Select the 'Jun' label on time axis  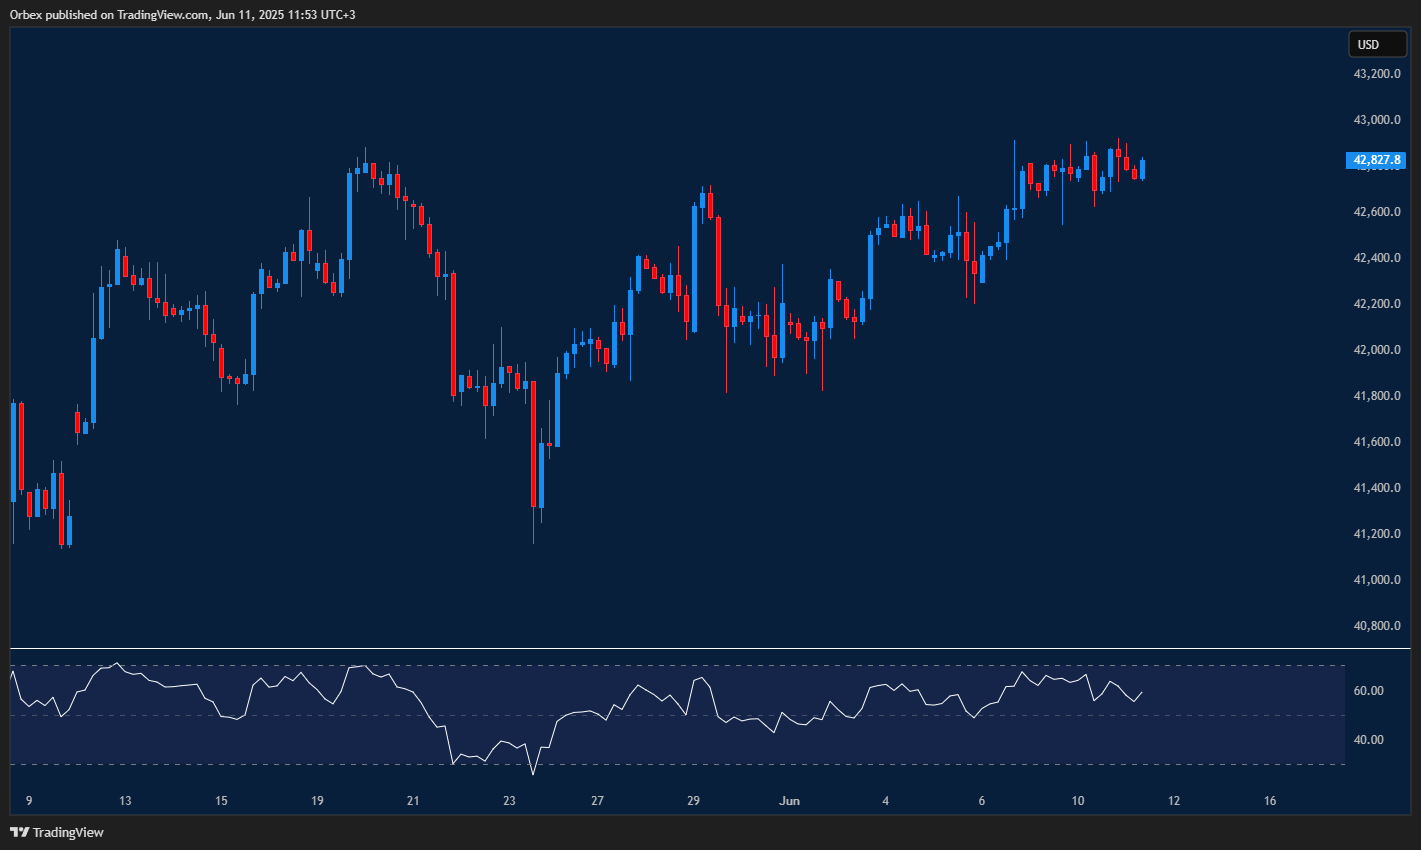[790, 801]
